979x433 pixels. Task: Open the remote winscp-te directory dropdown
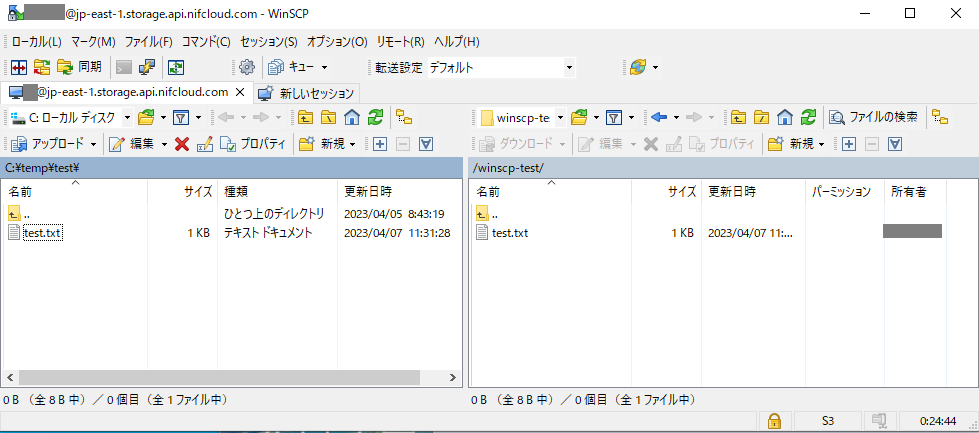tap(559, 117)
